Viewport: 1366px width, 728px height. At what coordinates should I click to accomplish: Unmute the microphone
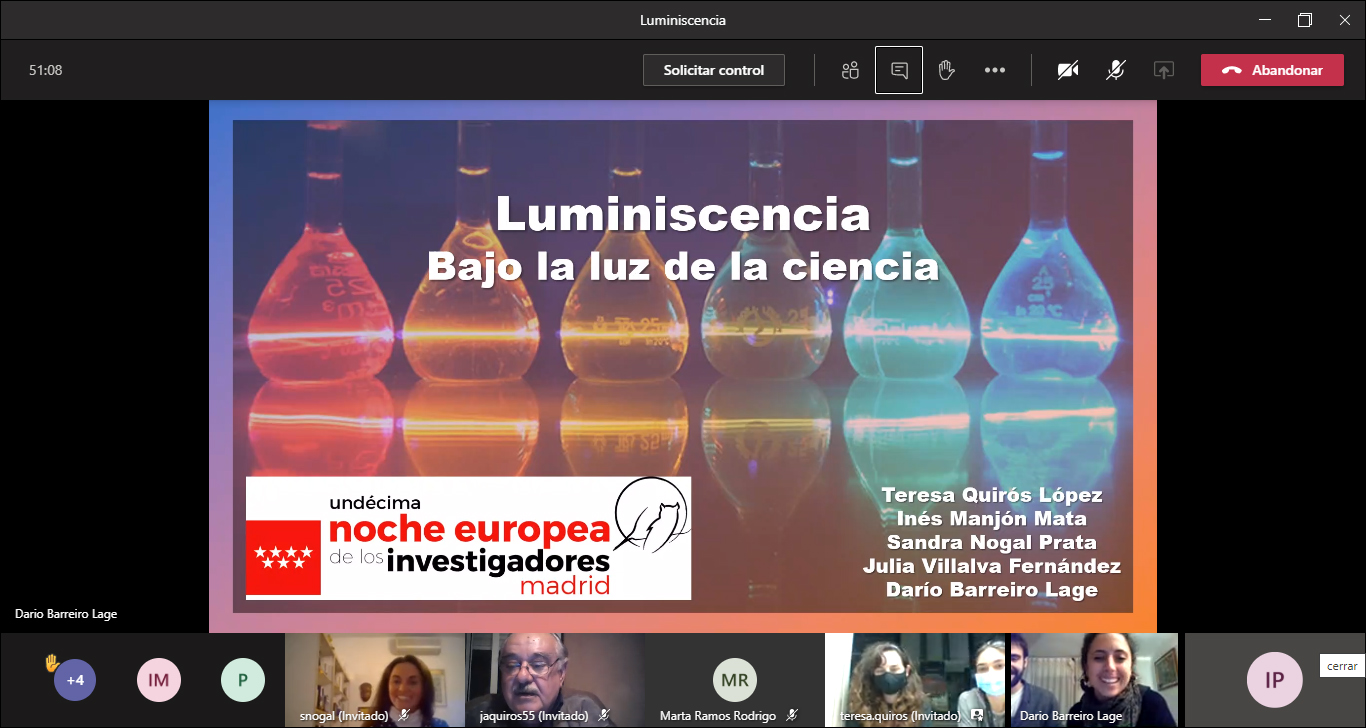(1116, 70)
